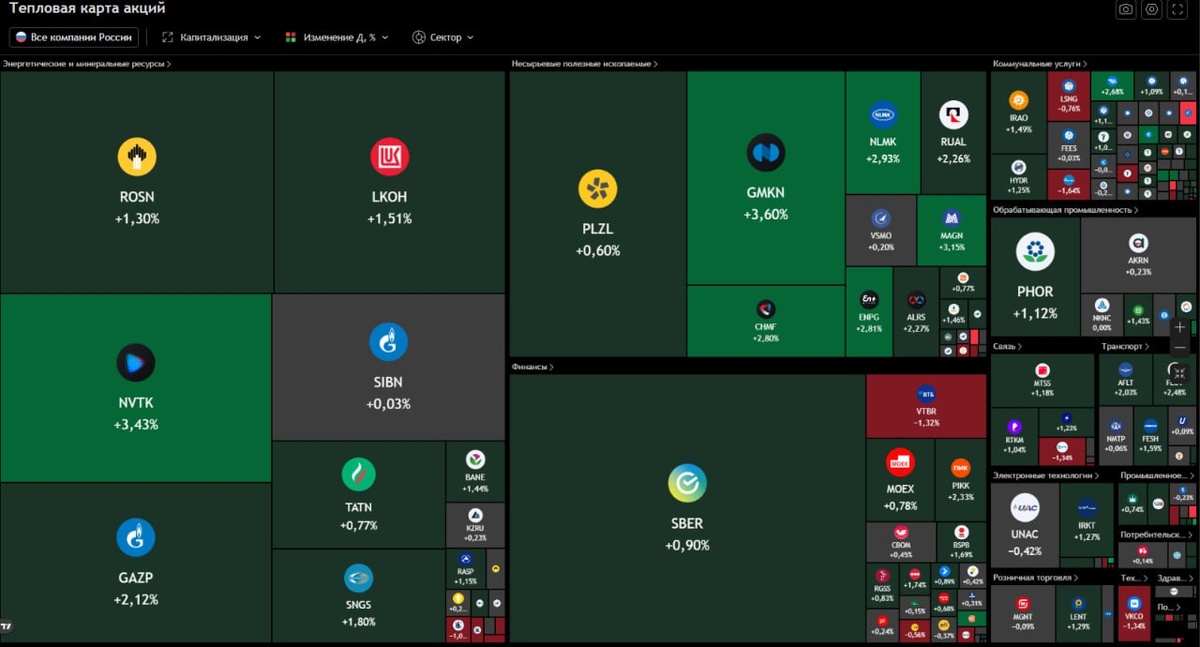Toggle fullscreen mode icon

[x=1178, y=9]
